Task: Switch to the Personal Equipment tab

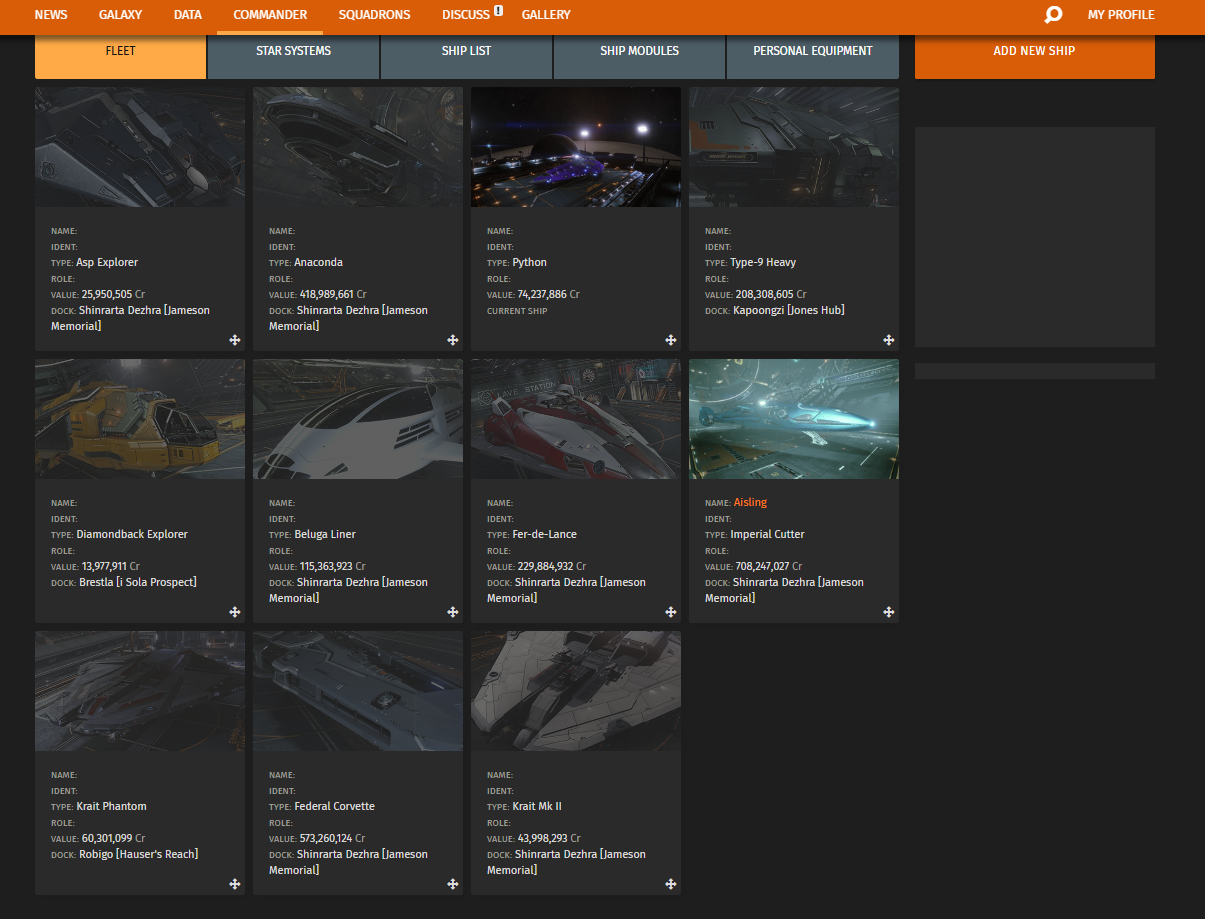Action: pos(813,57)
